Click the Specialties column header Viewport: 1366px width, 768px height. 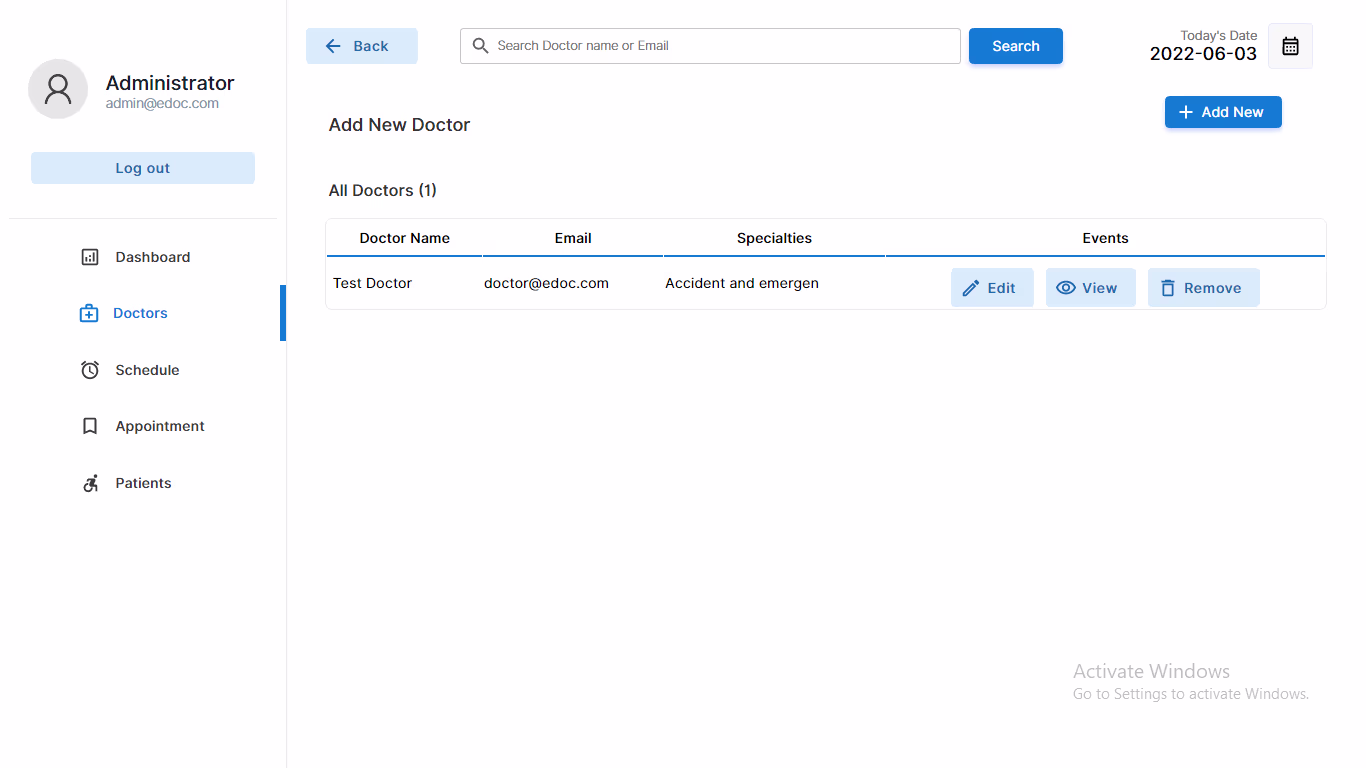coord(774,238)
